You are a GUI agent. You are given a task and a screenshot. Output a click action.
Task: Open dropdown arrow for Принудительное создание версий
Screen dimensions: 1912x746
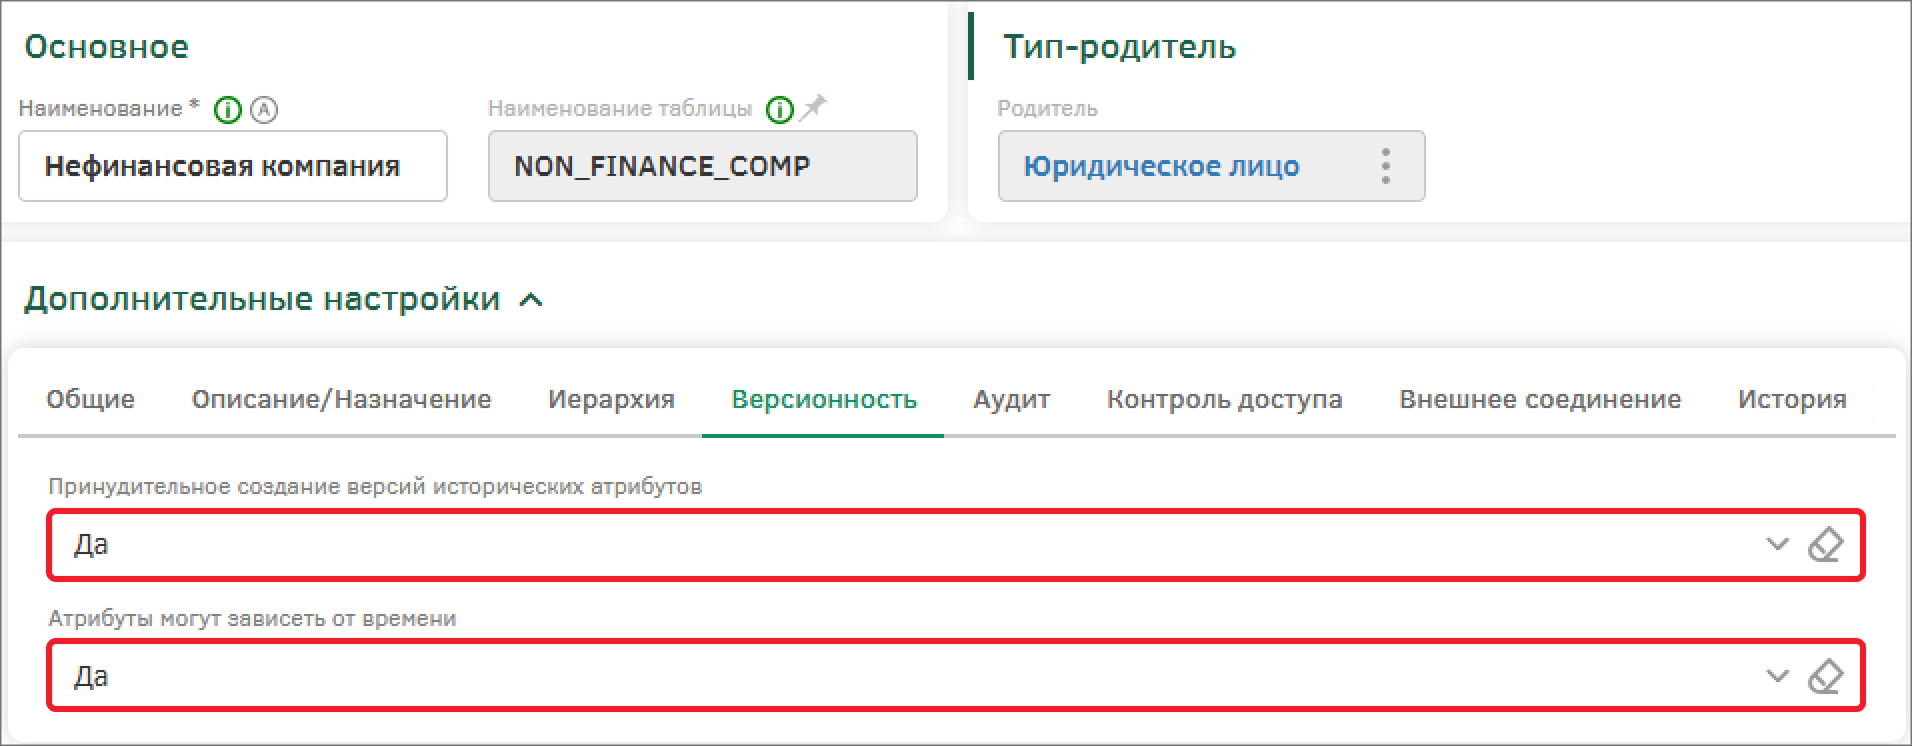(x=1777, y=545)
